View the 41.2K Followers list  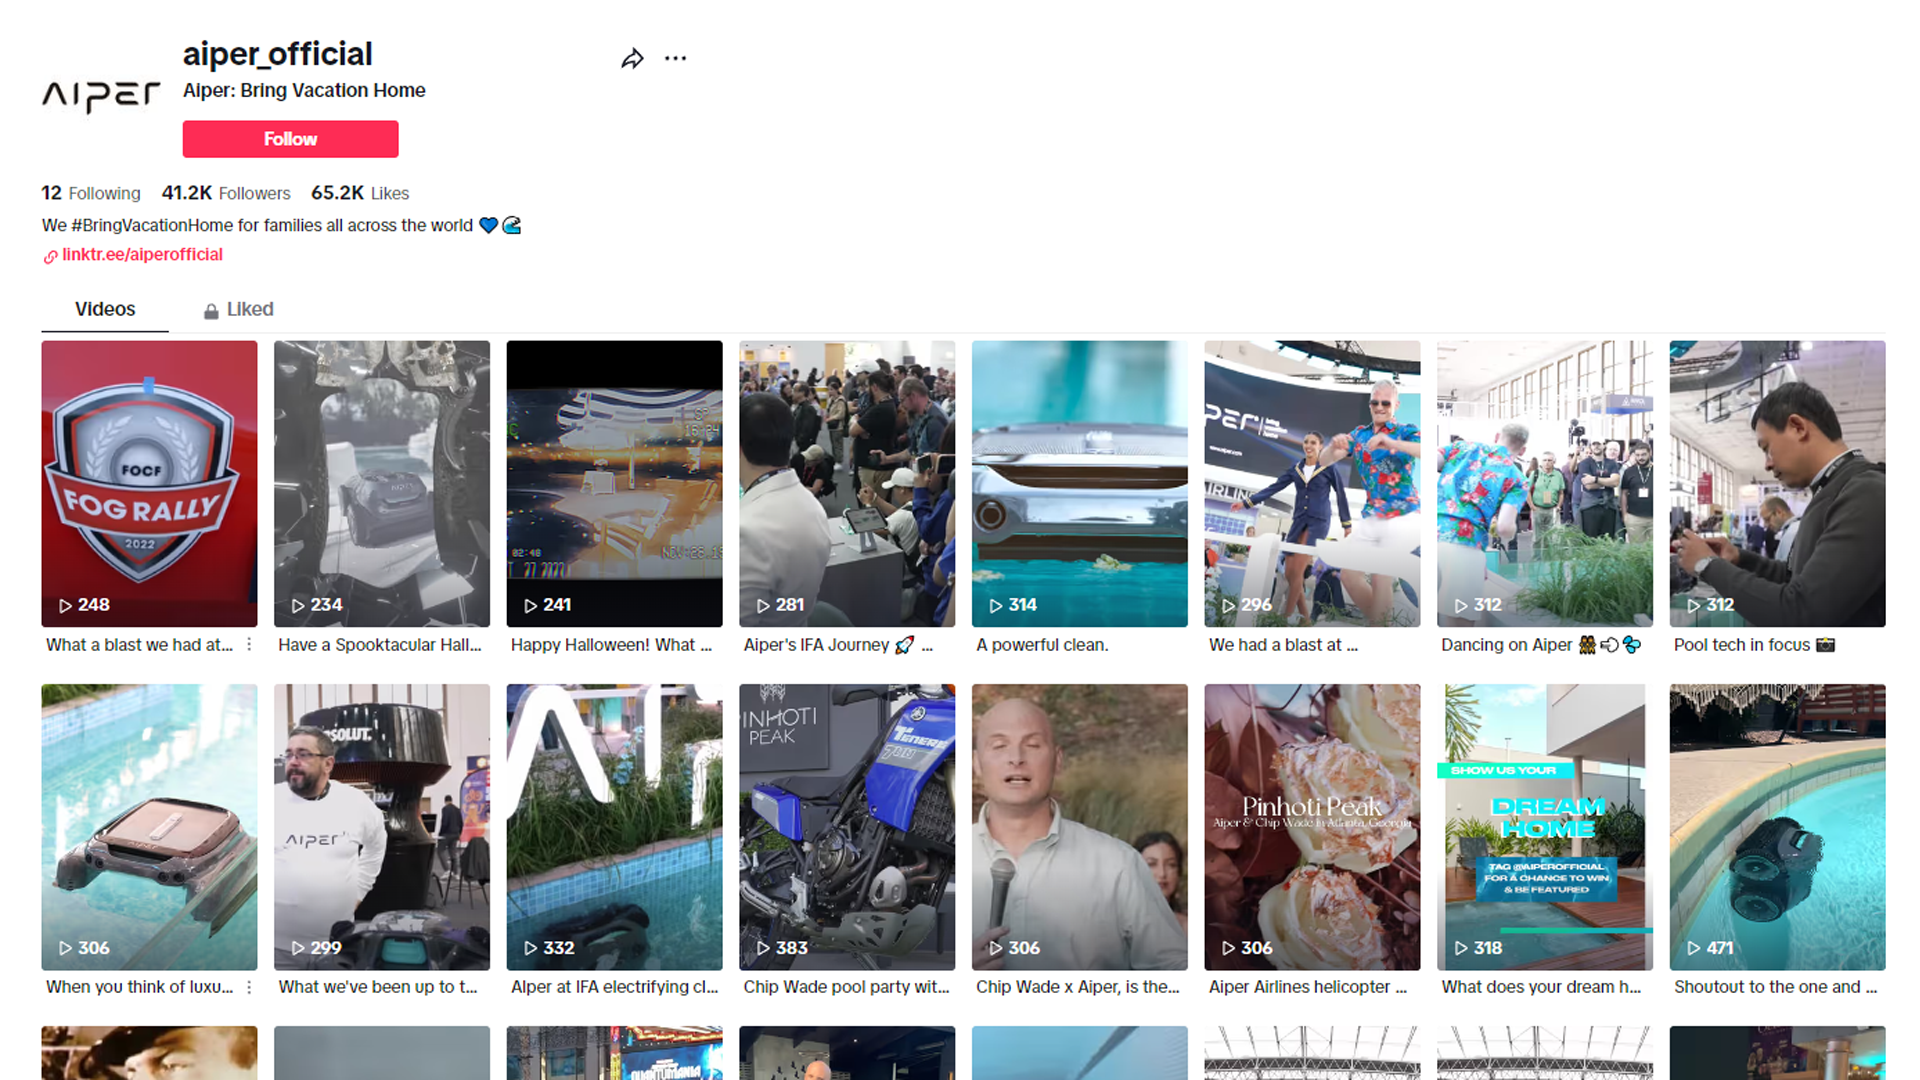pos(226,193)
